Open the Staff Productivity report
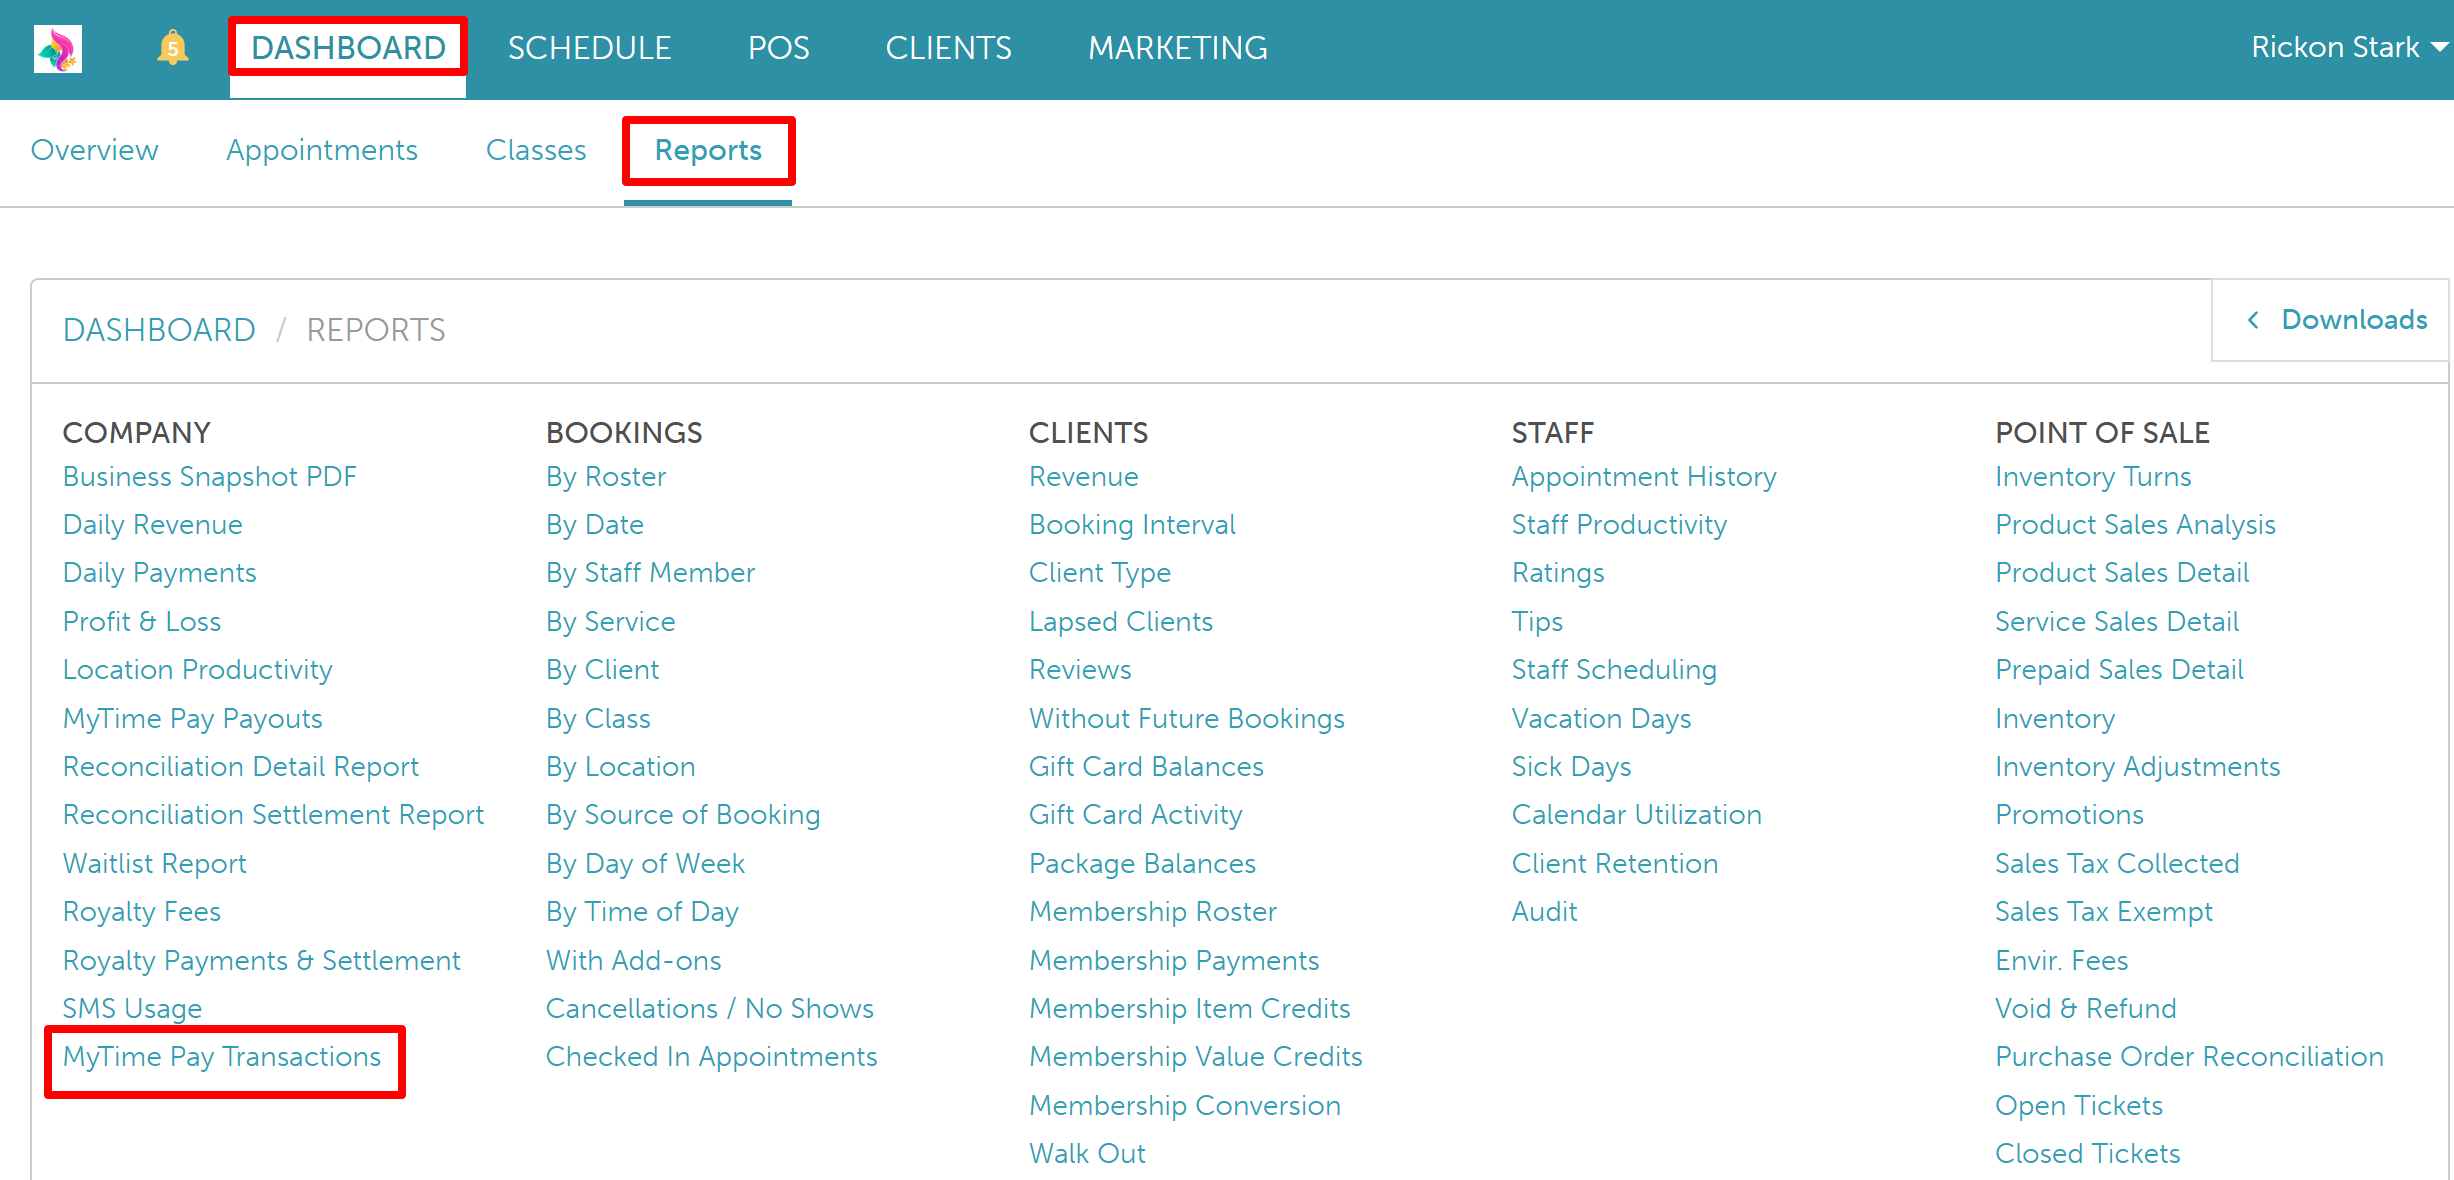The width and height of the screenshot is (2454, 1180). (x=1619, y=525)
